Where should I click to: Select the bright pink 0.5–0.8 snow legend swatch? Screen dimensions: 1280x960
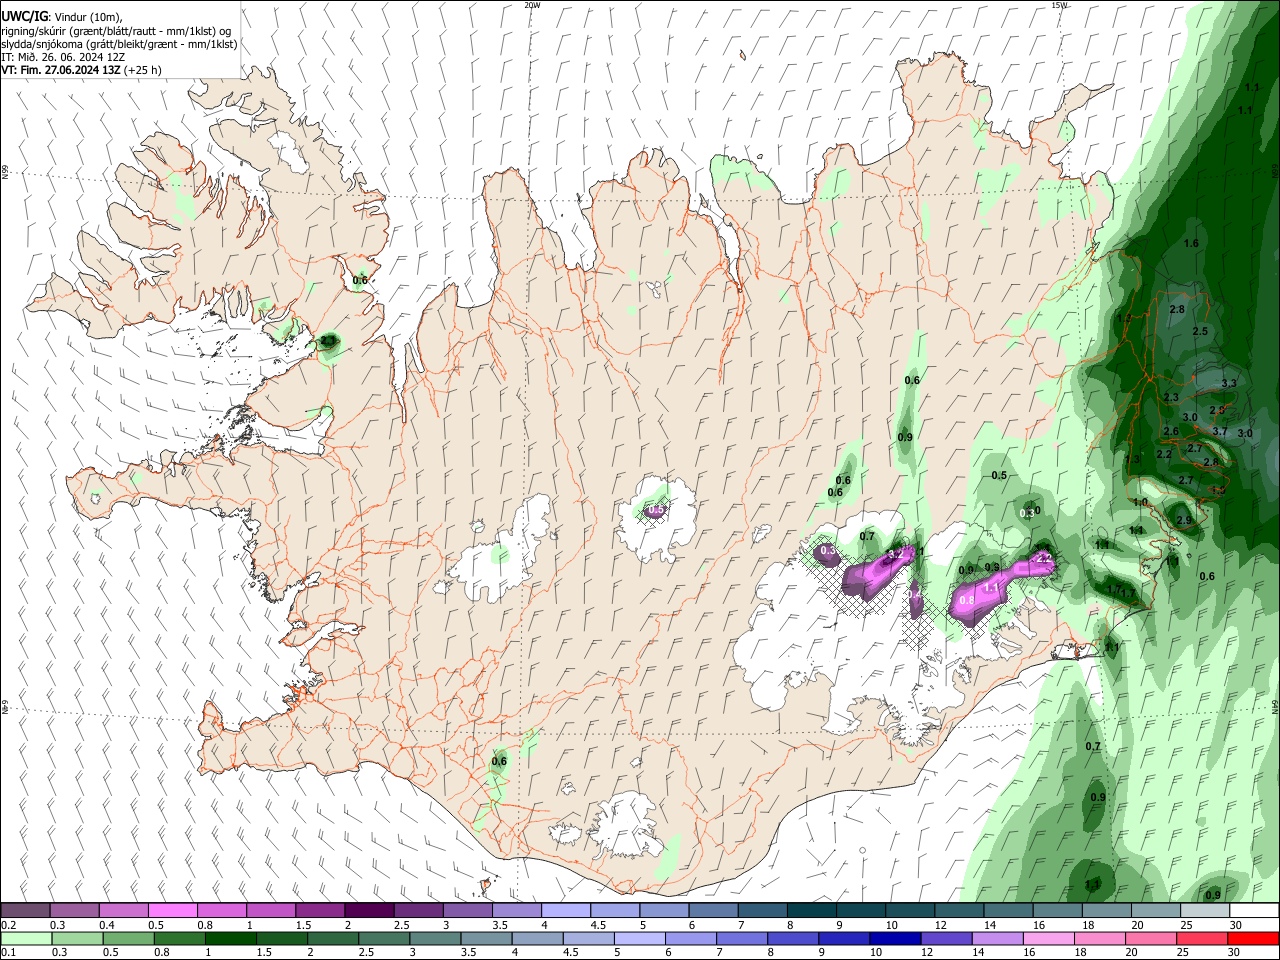coord(173,911)
